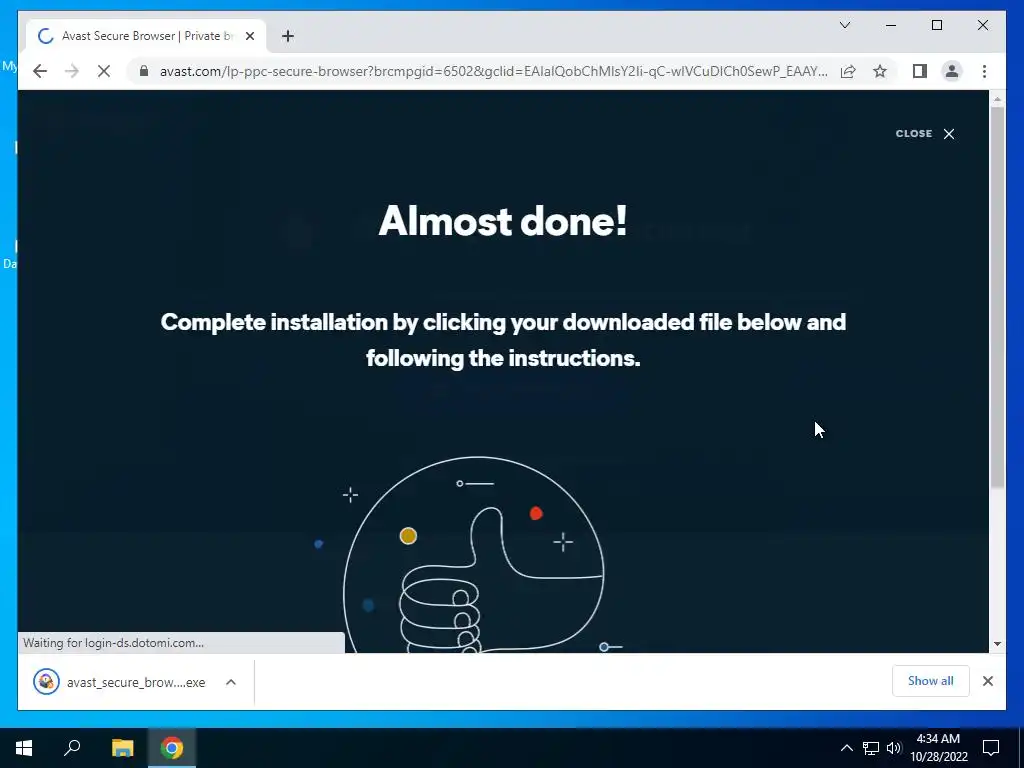Click Show all downloads
The image size is (1024, 768).
(931, 681)
